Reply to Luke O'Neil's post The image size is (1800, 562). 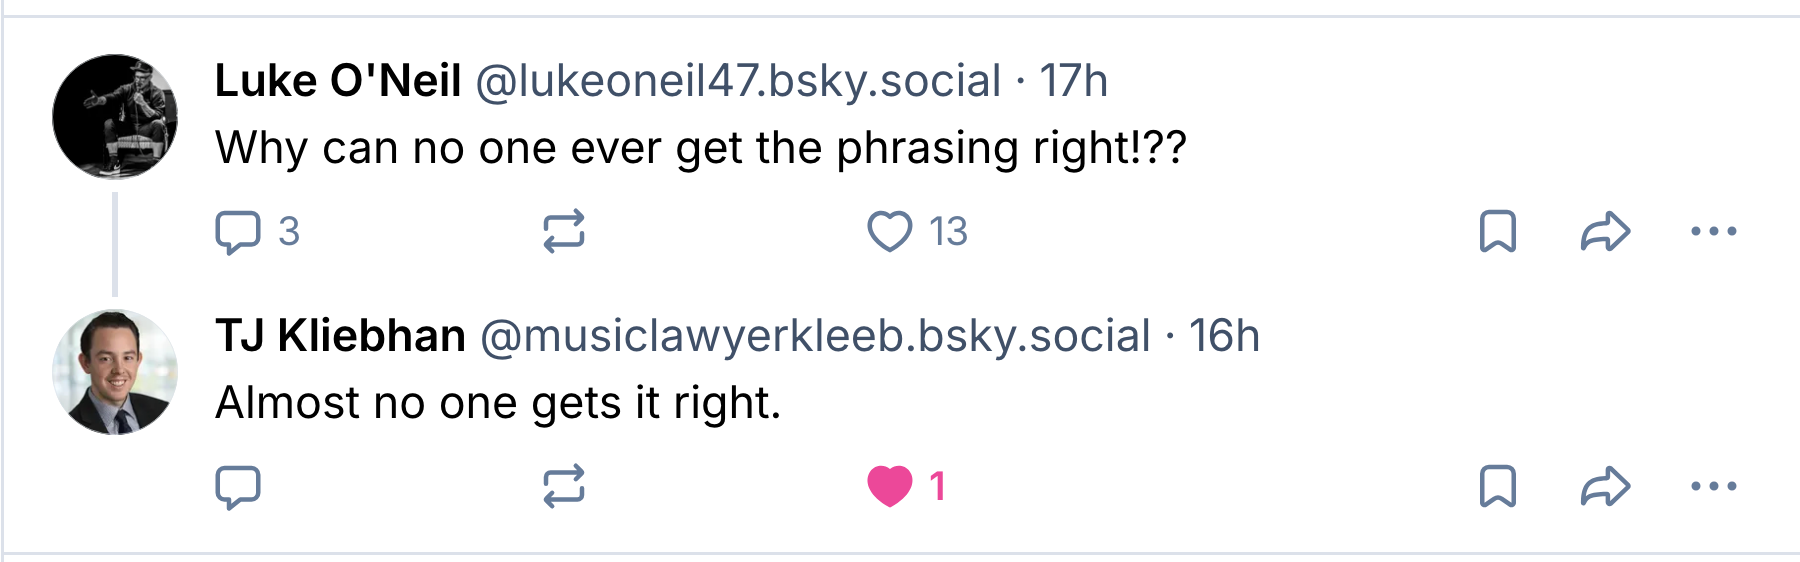pos(238,232)
